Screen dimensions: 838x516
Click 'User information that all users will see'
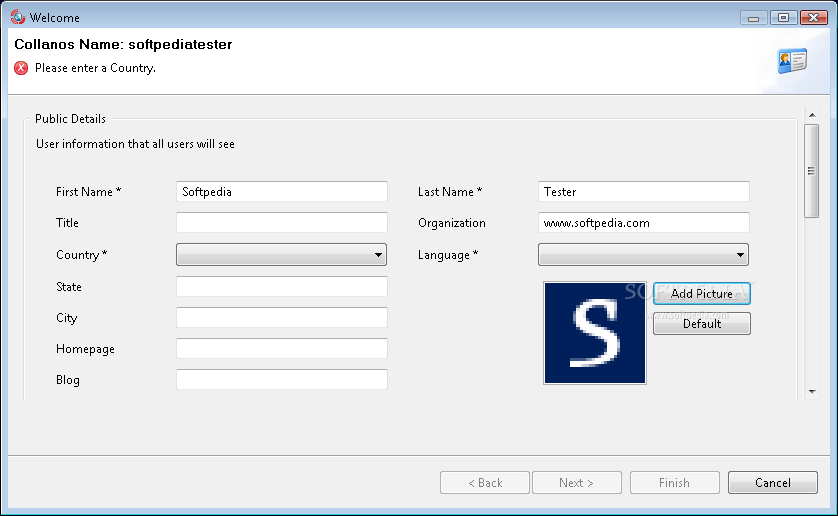135,144
